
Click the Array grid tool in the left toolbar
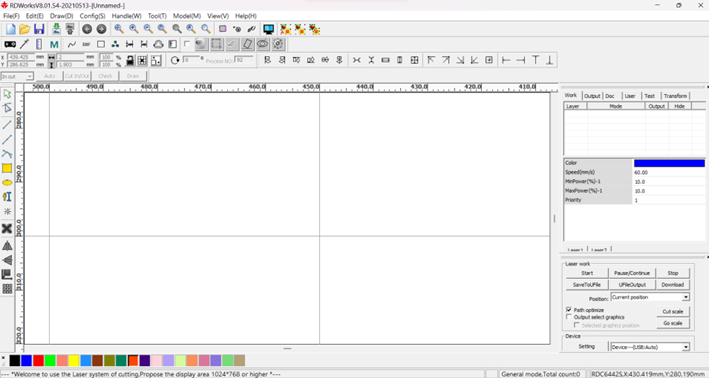click(7, 289)
